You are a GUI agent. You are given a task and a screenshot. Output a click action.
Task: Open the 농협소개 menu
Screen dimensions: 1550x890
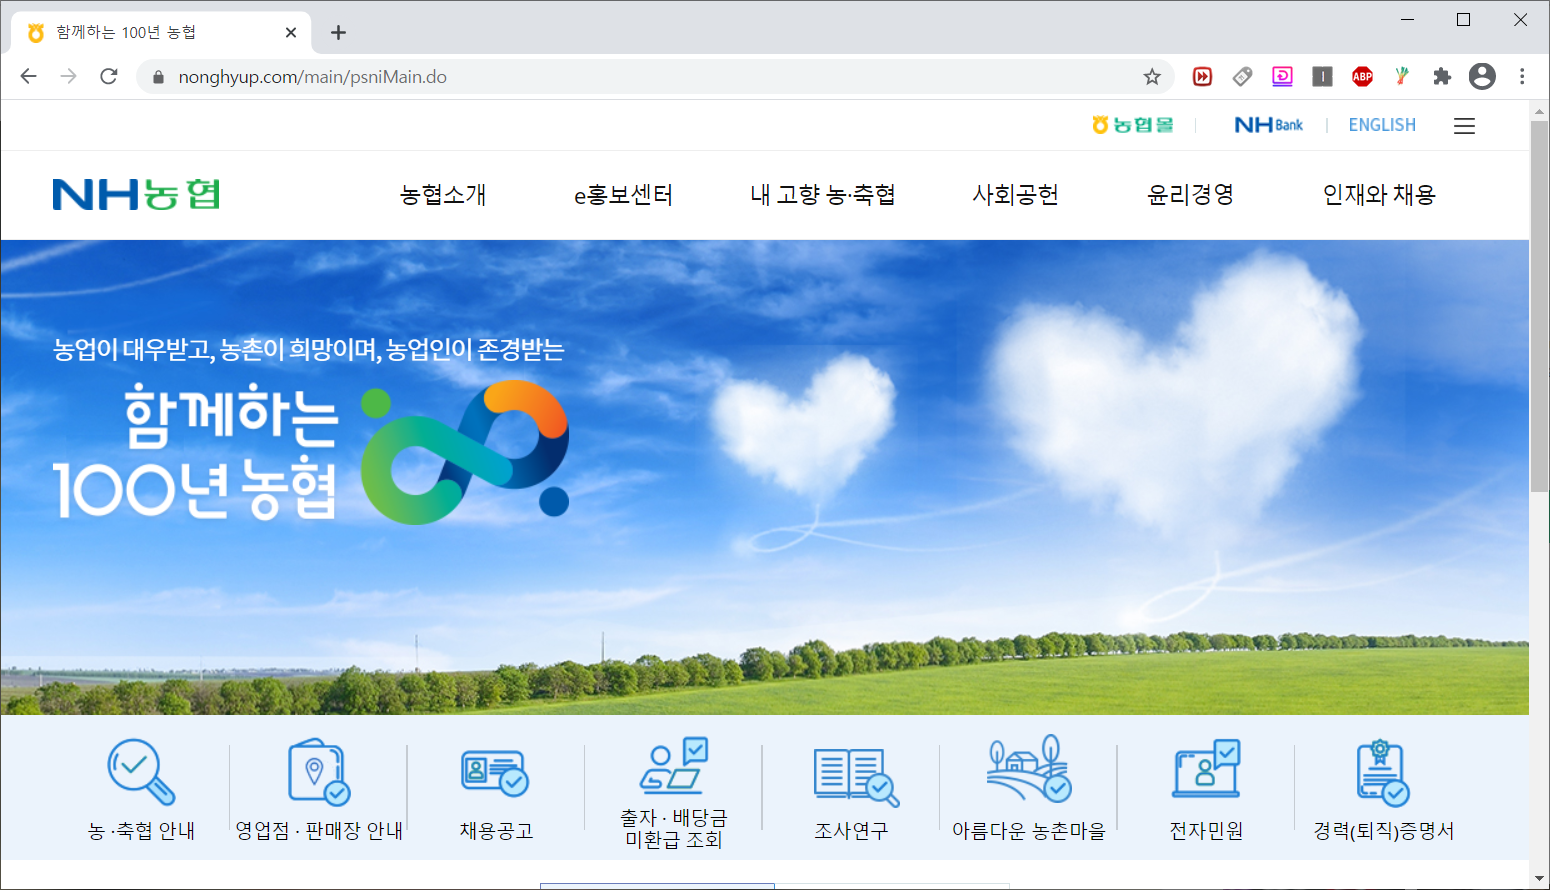click(443, 195)
